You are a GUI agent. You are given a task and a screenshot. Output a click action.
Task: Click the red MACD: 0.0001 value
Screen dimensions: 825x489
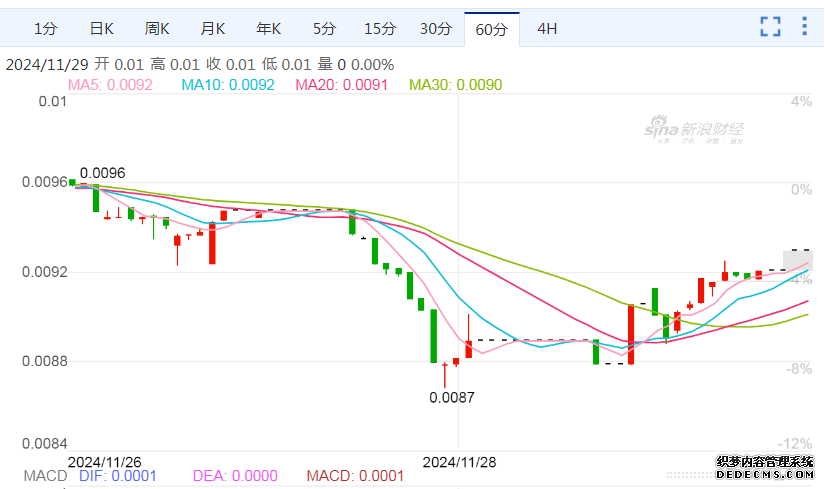tap(355, 476)
